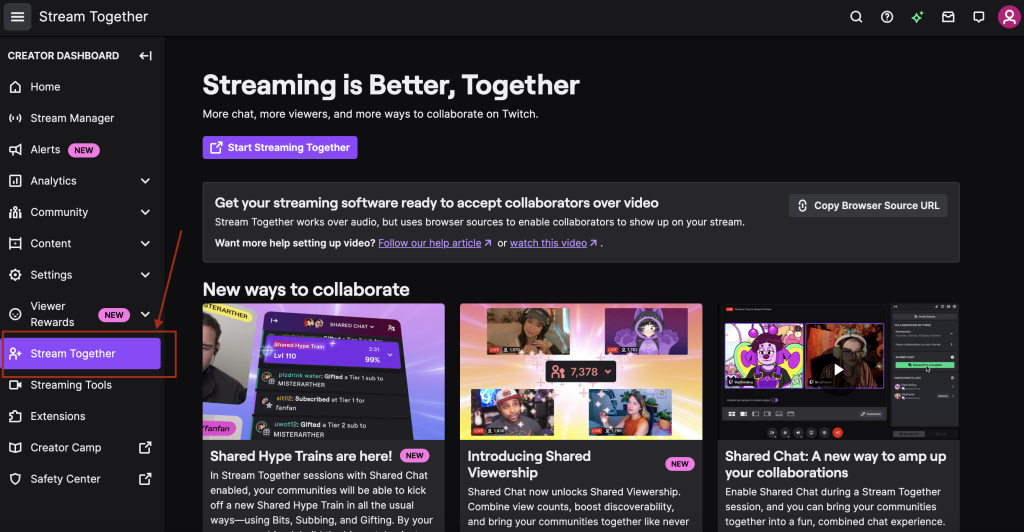Open the help question mark icon
This screenshot has width=1024, height=532.
887,17
